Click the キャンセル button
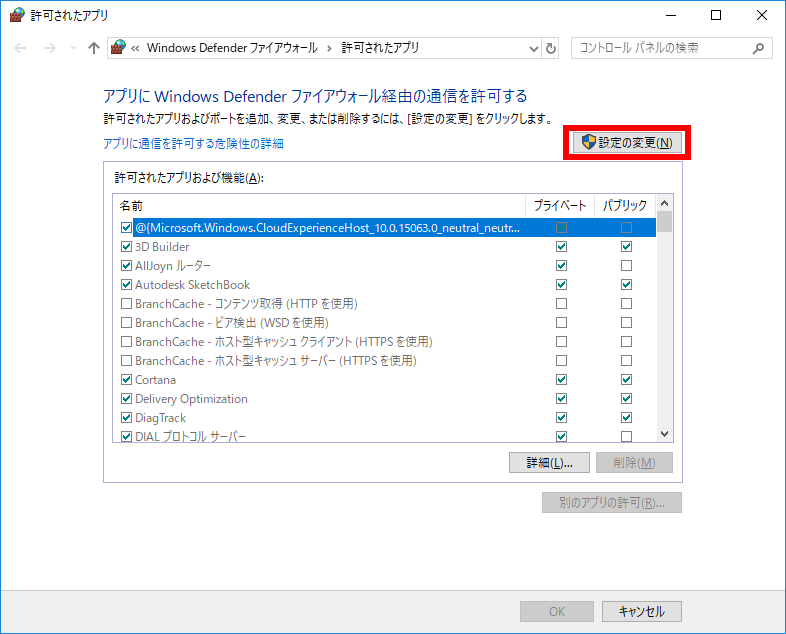This screenshot has width=786, height=634. (x=642, y=611)
